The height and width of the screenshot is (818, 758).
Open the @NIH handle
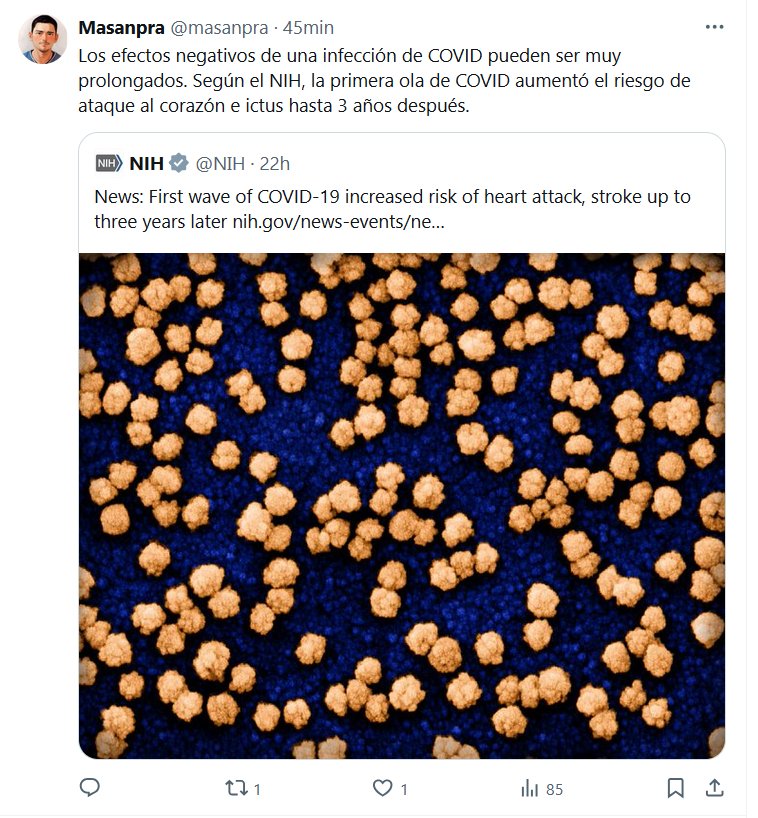[218, 163]
